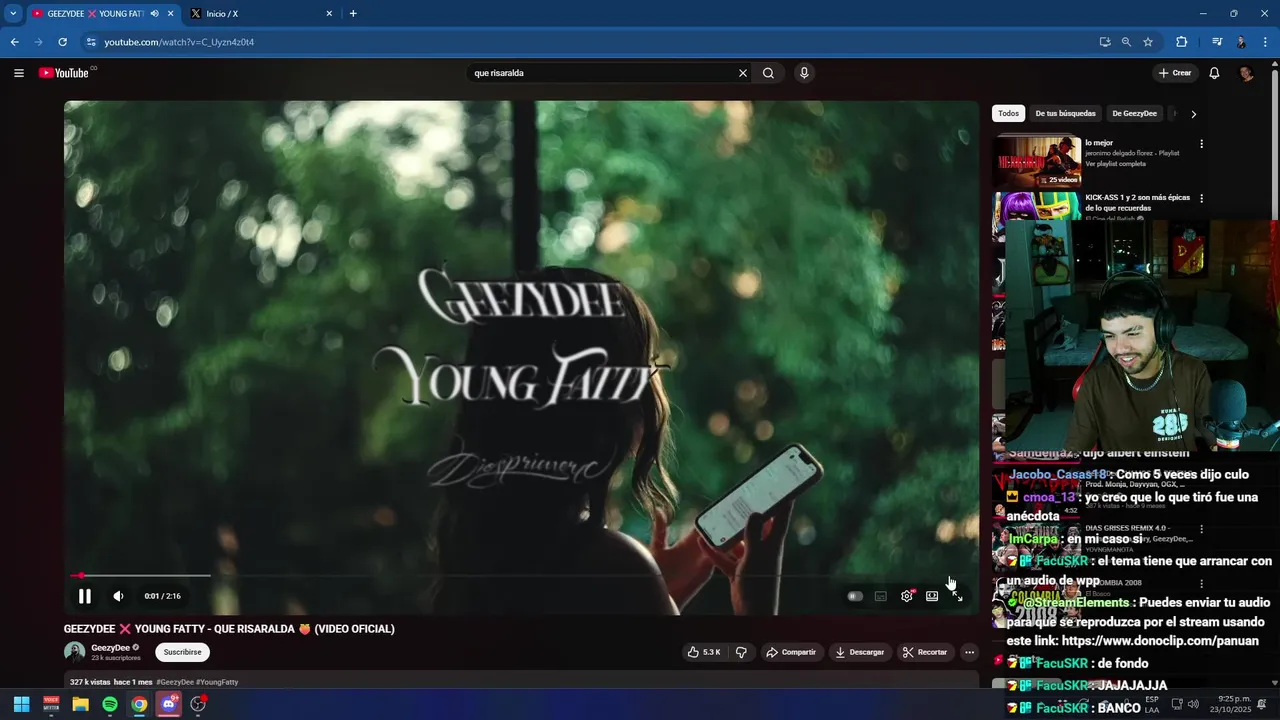Open the zoom magnifier icon in address bar
This screenshot has width=1280, height=720.
[1126, 42]
